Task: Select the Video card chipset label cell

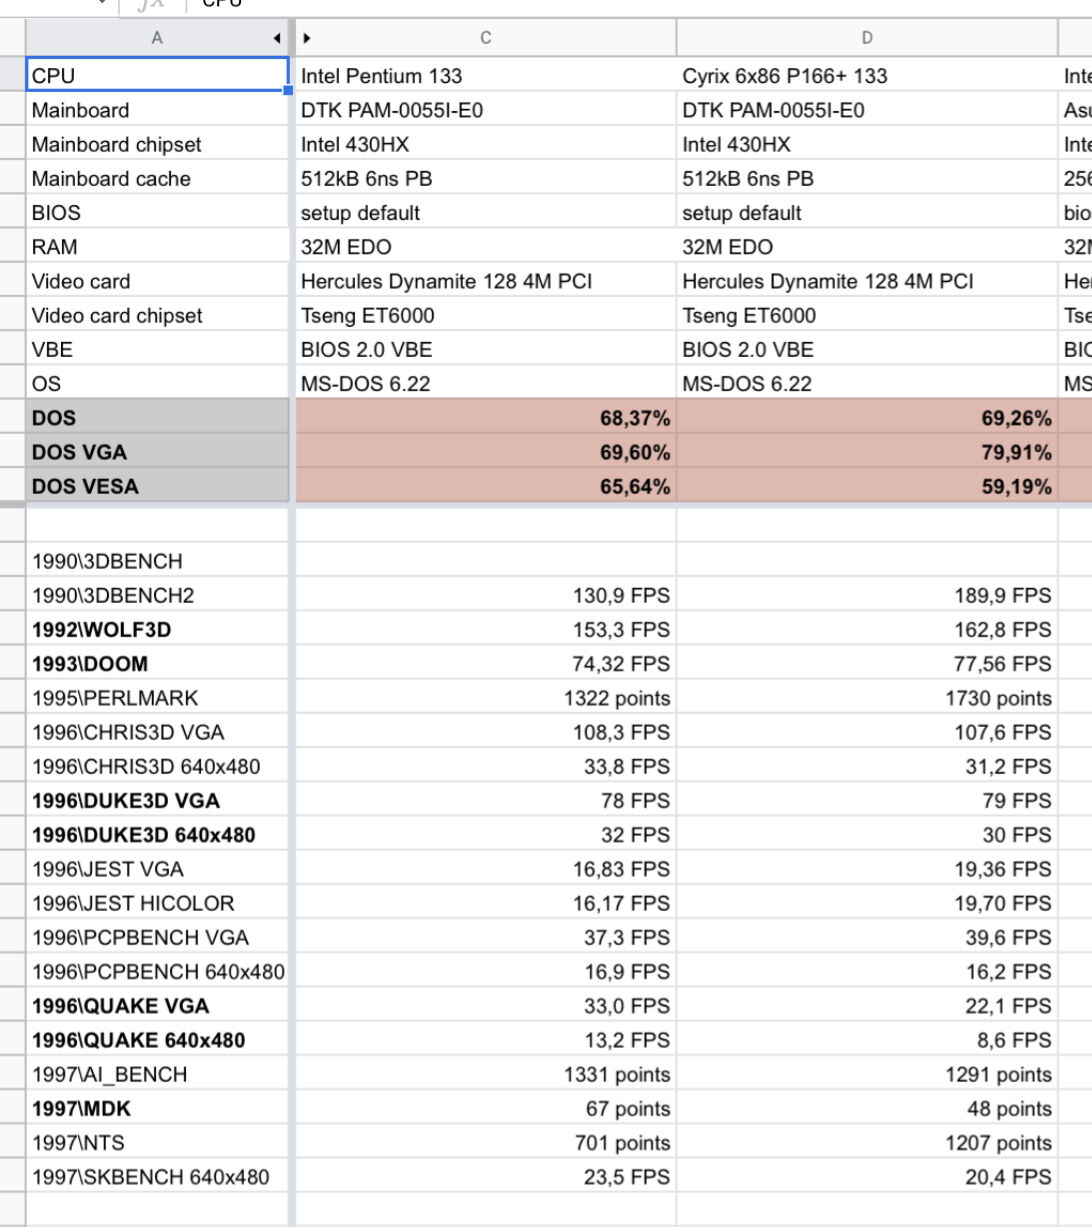Action: click(157, 315)
